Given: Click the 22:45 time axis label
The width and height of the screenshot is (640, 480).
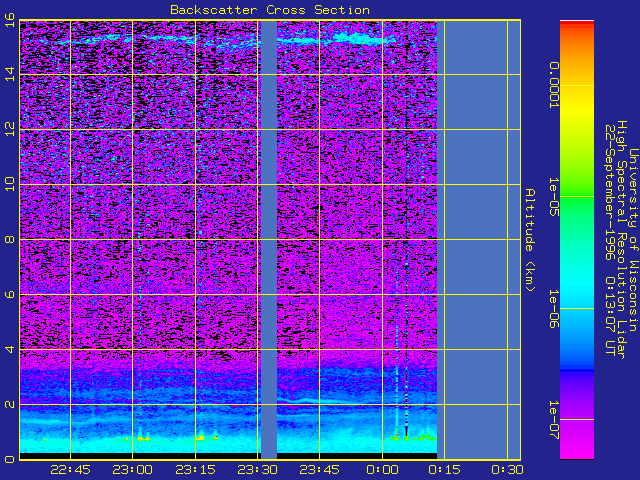Looking at the screenshot, I should click(70, 470).
